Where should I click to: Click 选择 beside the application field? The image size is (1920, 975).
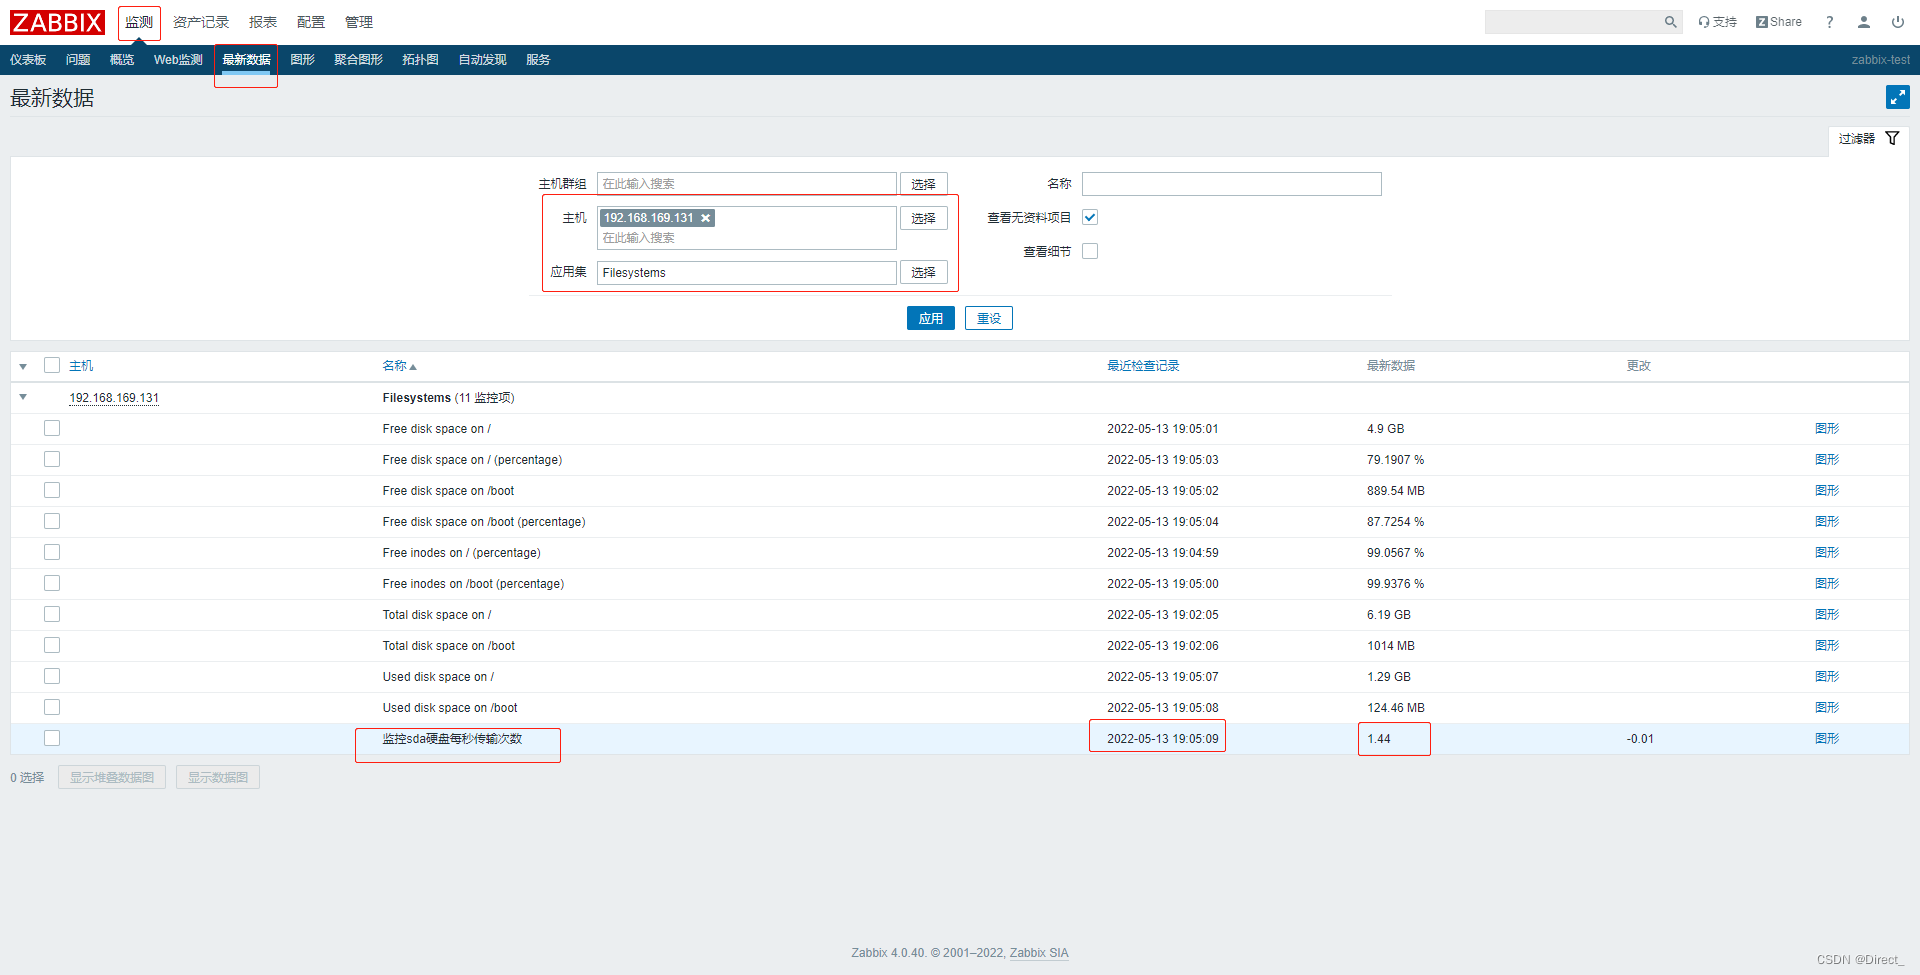[x=923, y=272]
